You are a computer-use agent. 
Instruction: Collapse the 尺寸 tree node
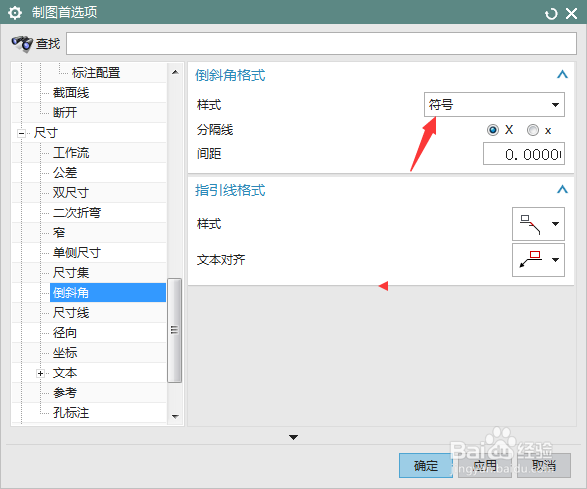22,133
